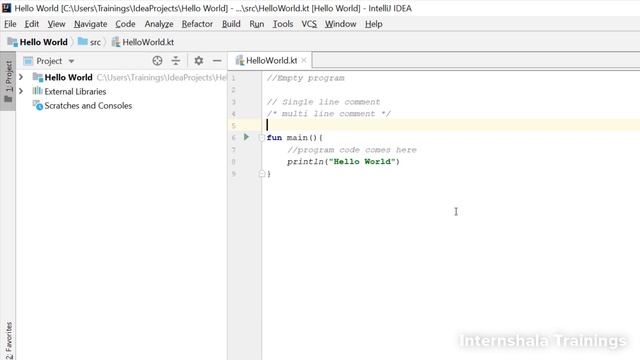This screenshot has height=360, width=640.
Task: Open the Build menu
Action: coord(231,24)
